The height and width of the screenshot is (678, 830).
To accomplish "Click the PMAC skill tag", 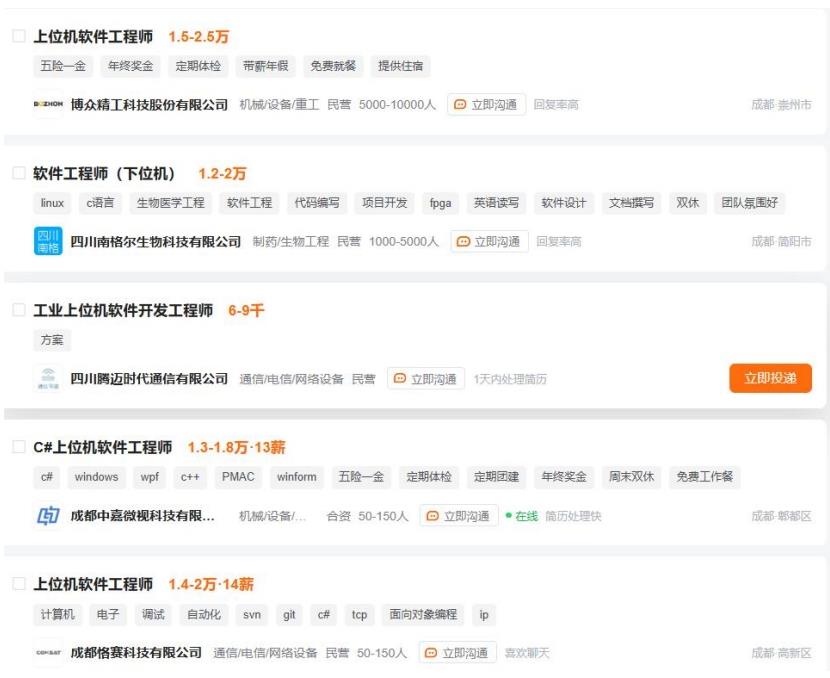I will pyautogui.click(x=238, y=477).
